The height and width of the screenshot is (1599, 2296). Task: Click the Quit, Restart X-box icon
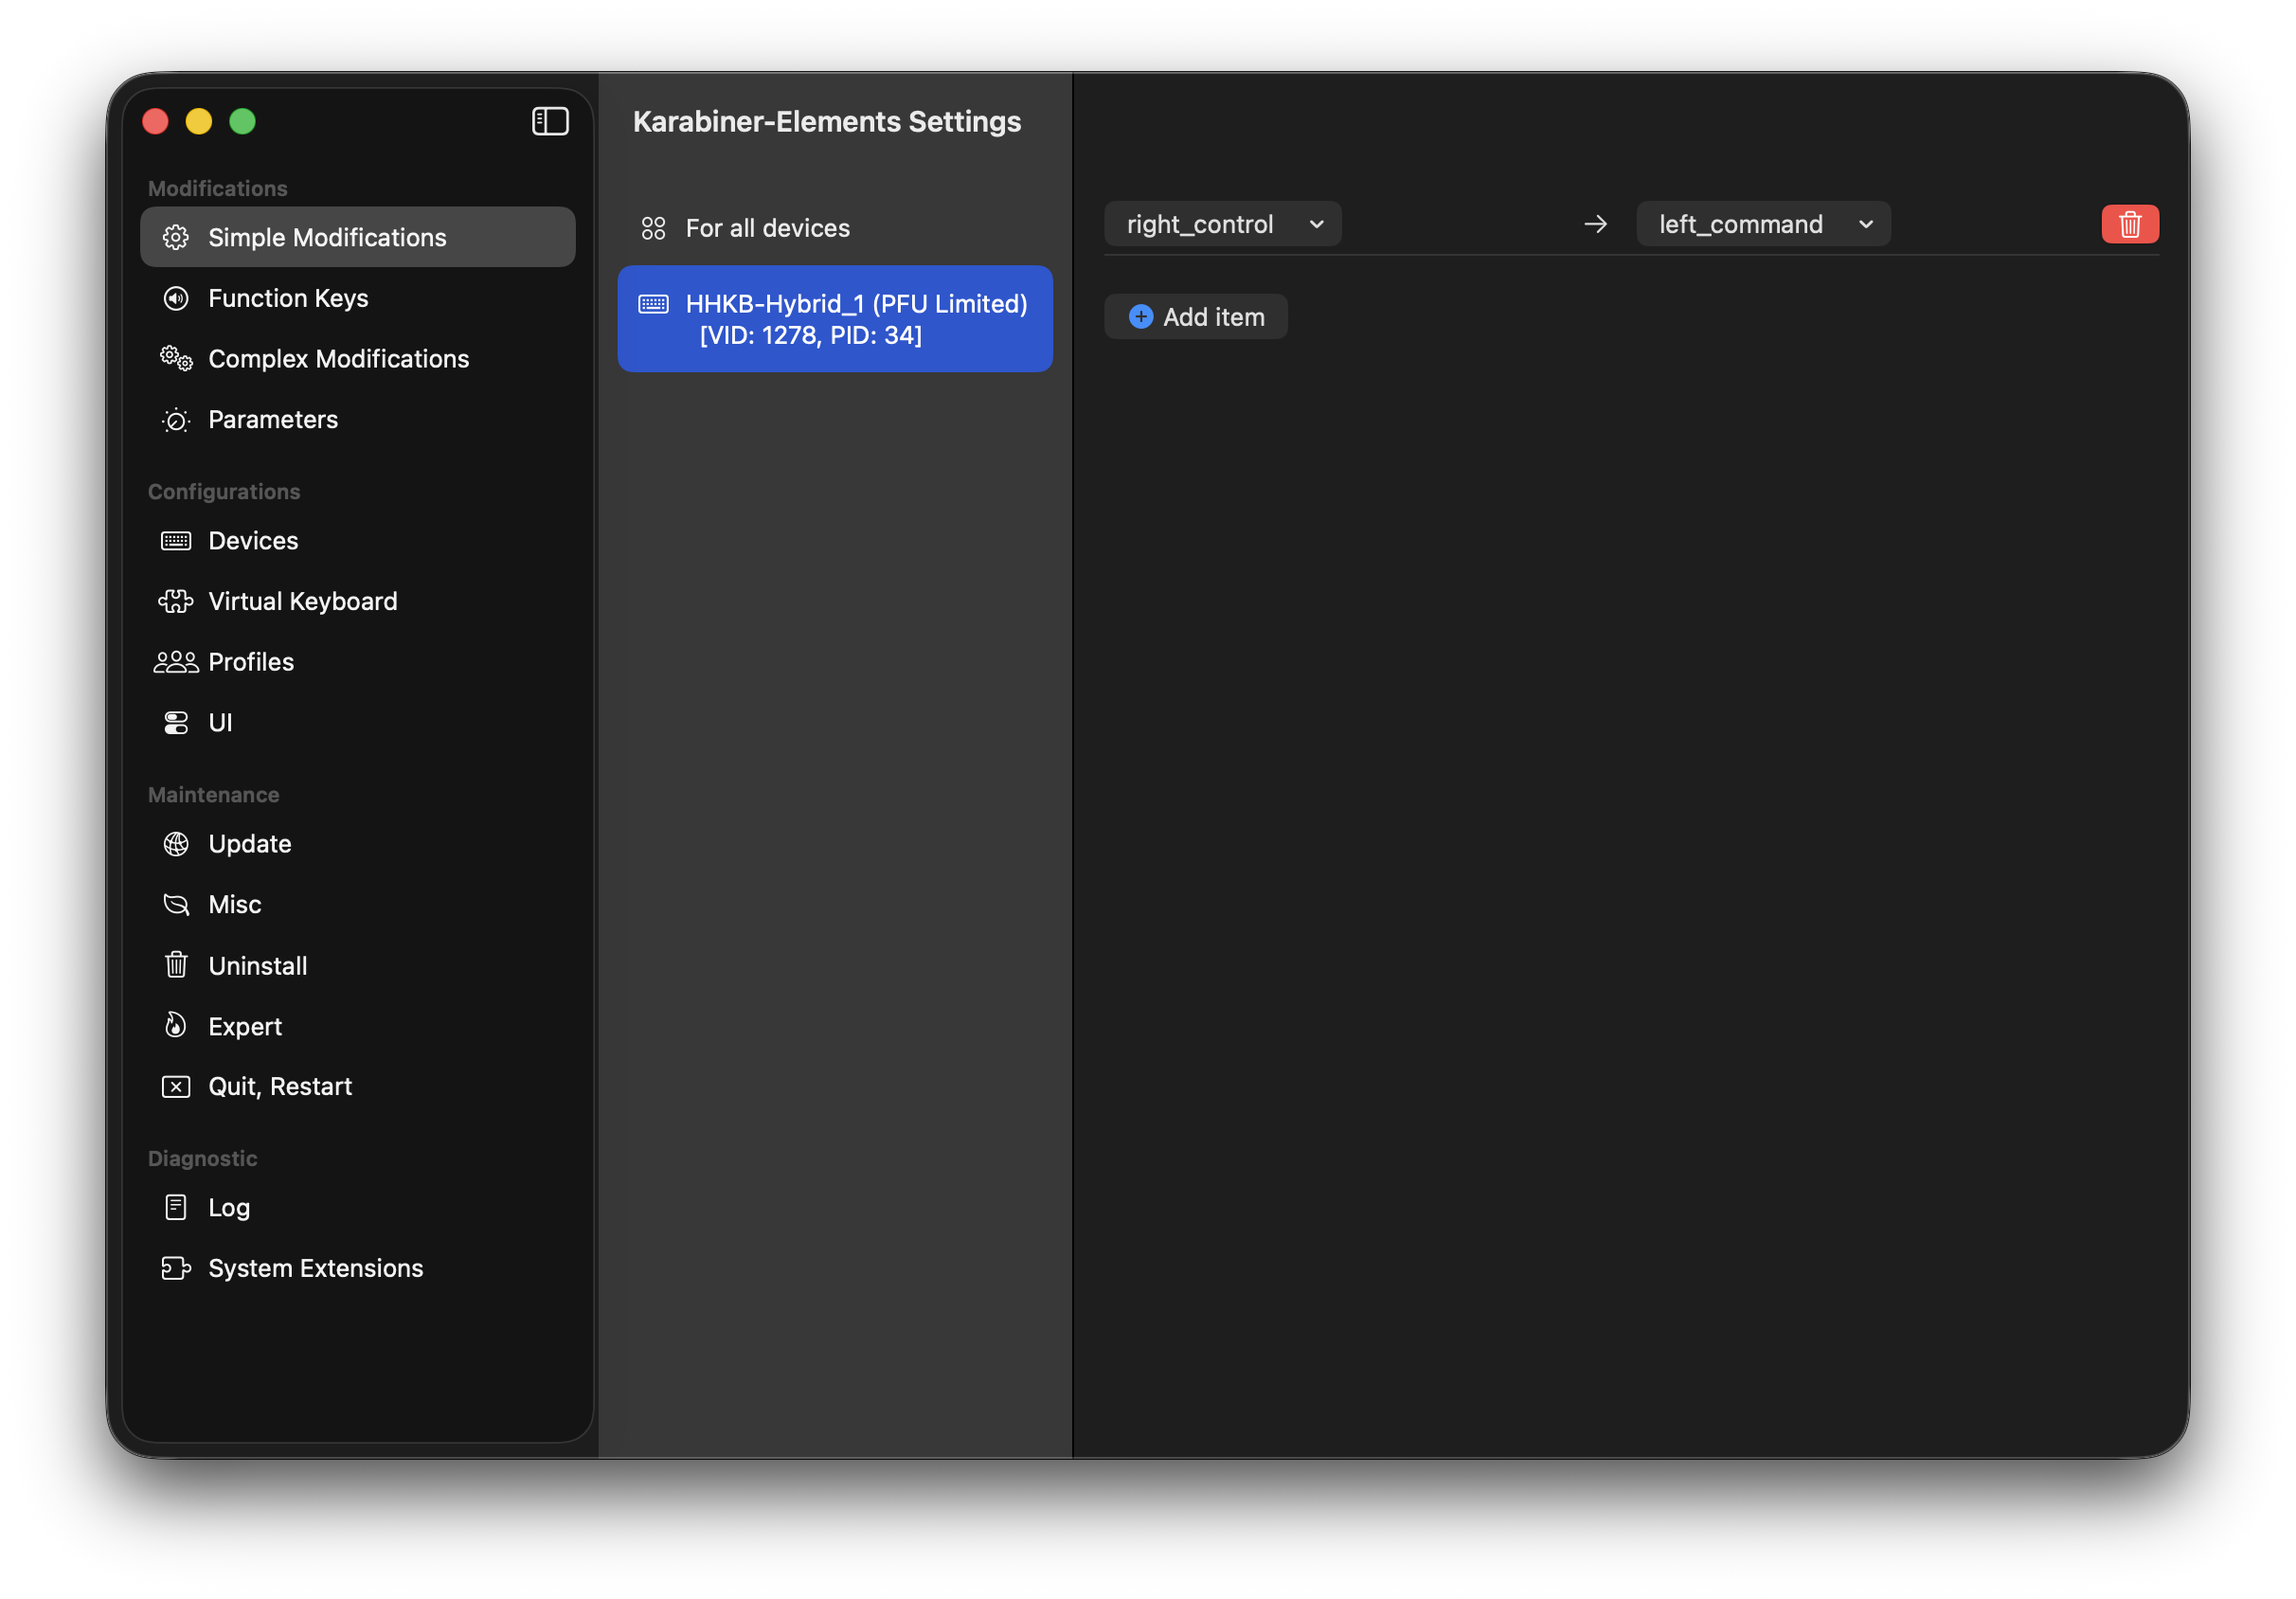(x=176, y=1087)
